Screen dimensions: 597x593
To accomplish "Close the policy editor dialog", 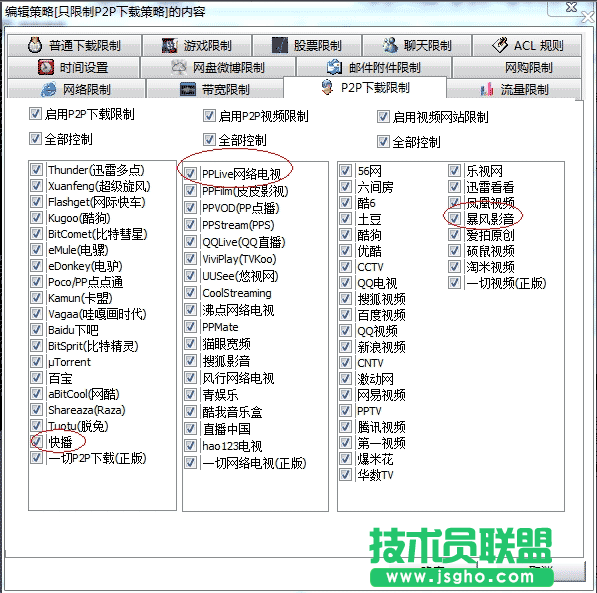I will click(571, 7).
